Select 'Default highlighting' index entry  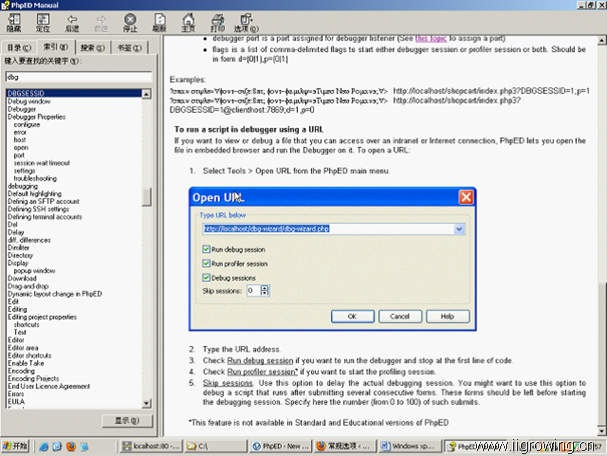click(35, 194)
